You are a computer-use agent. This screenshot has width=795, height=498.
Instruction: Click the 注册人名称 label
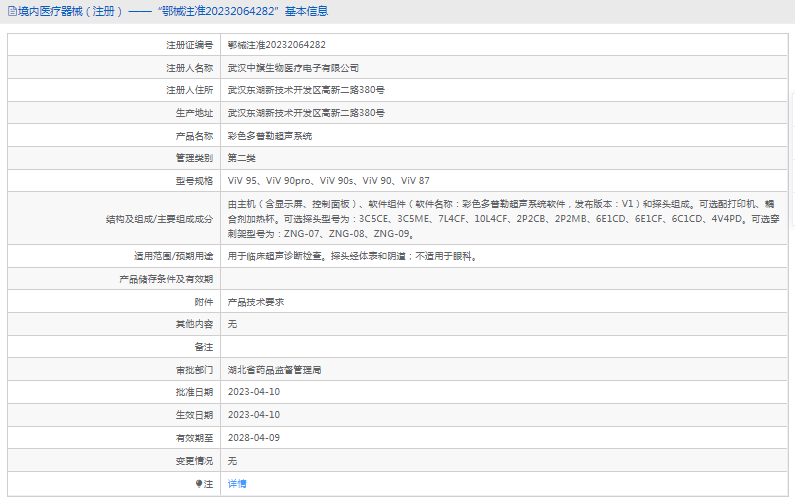click(x=190, y=68)
